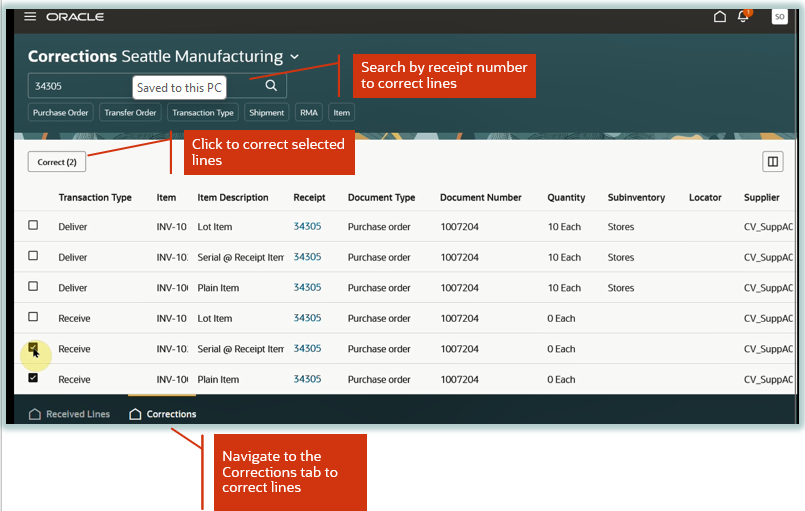Uncheck the Receive Serial @ Receipt Item checkbox
Image resolution: width=805 pixels, height=511 pixels.
click(33, 348)
